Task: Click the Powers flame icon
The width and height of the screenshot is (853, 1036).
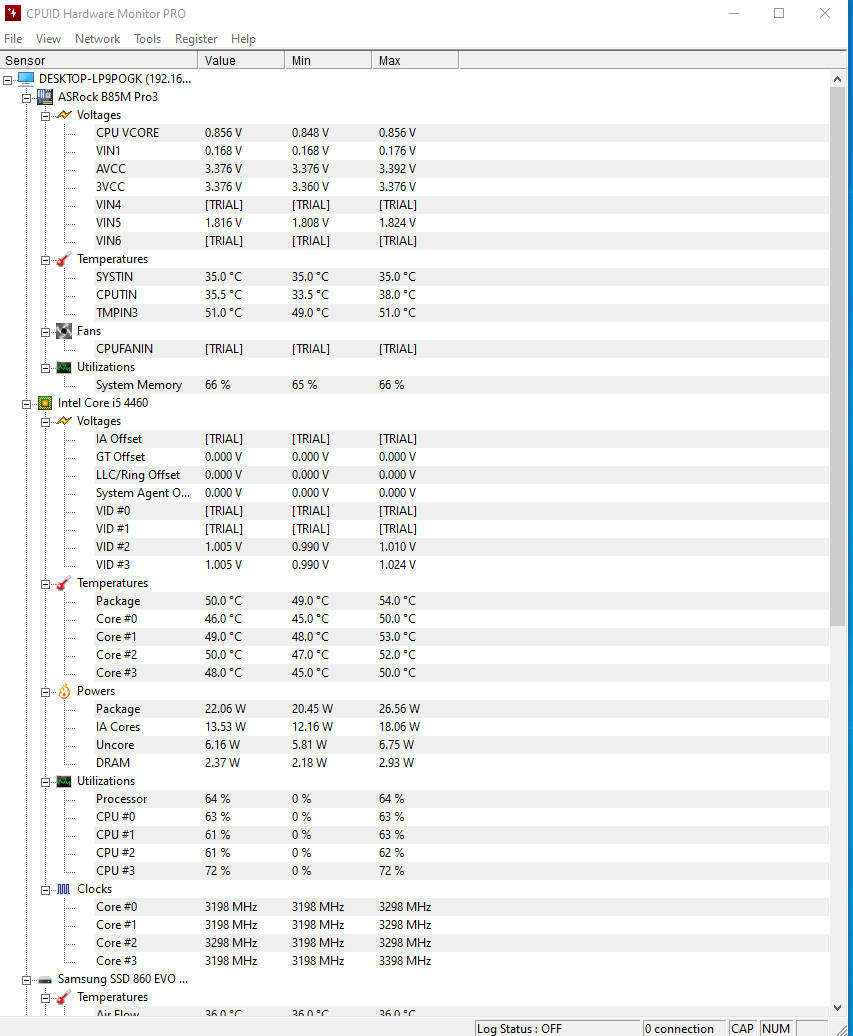Action: [x=64, y=691]
